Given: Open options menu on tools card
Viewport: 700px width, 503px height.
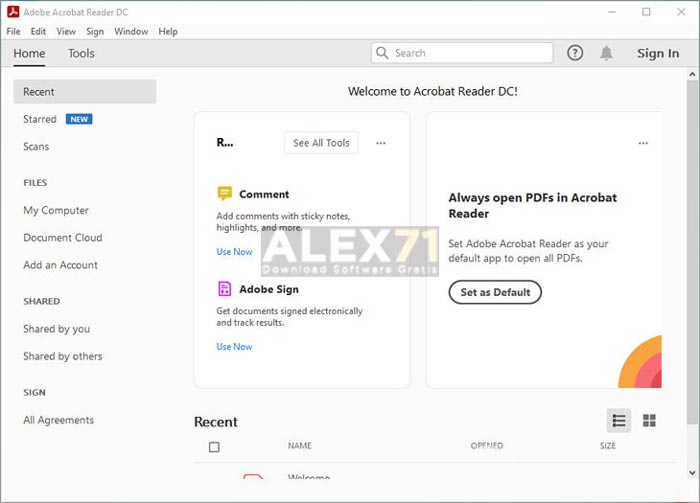Looking at the screenshot, I should (380, 143).
